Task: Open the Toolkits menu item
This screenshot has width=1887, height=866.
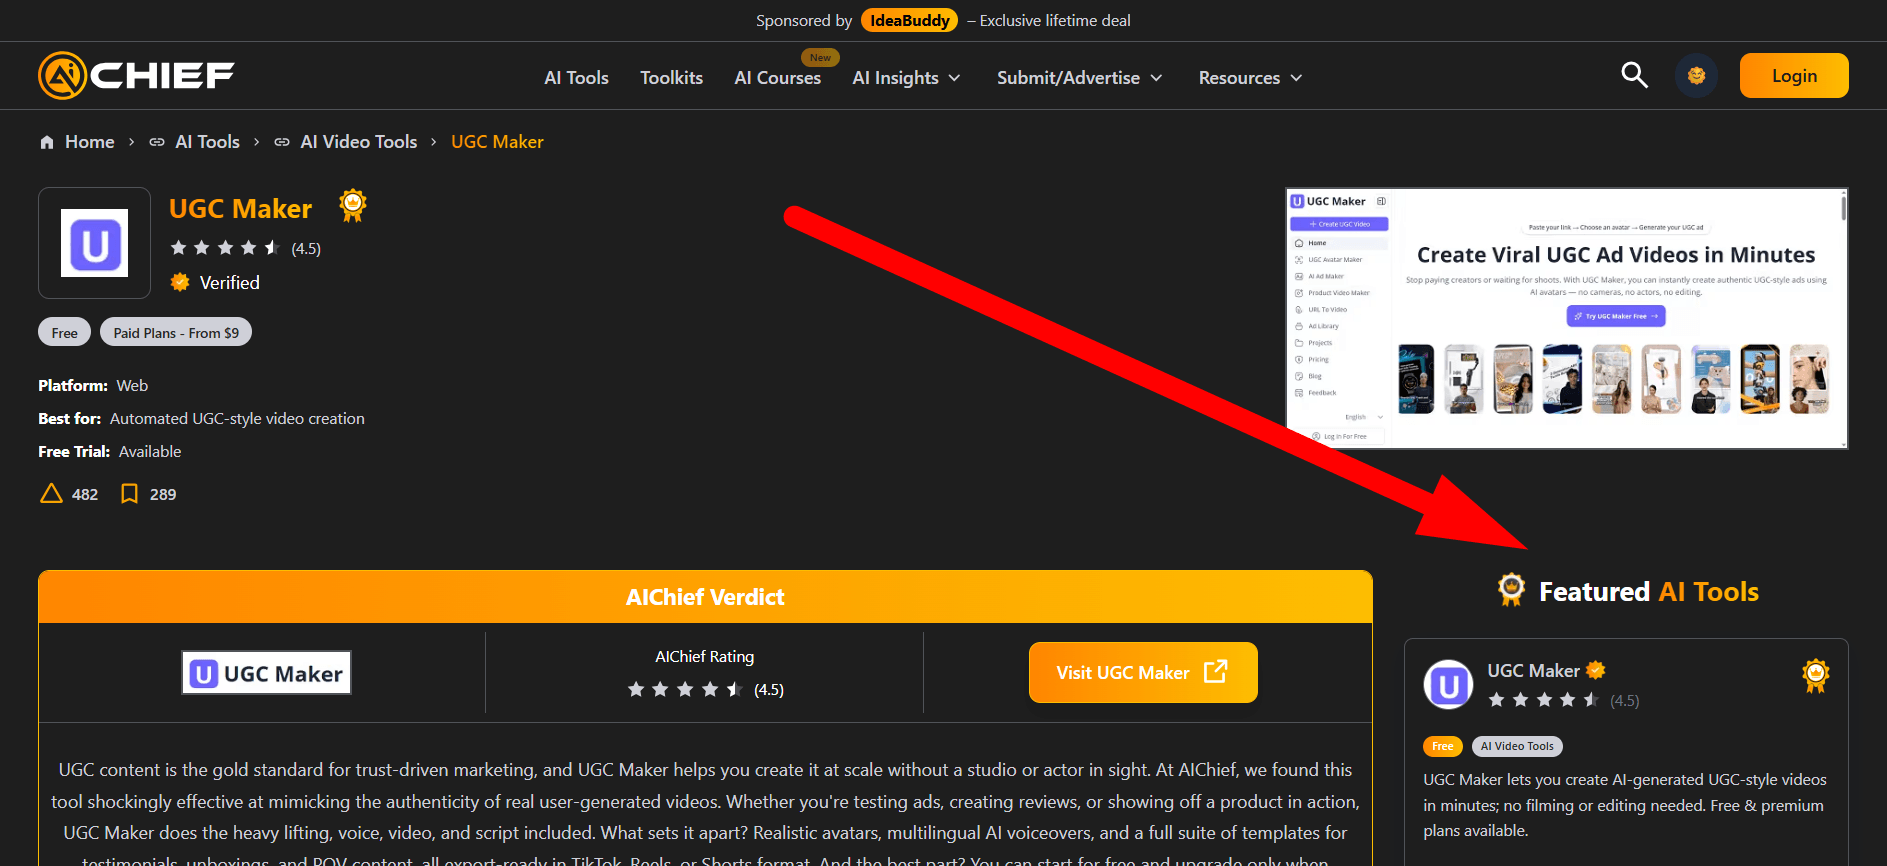Action: (671, 78)
